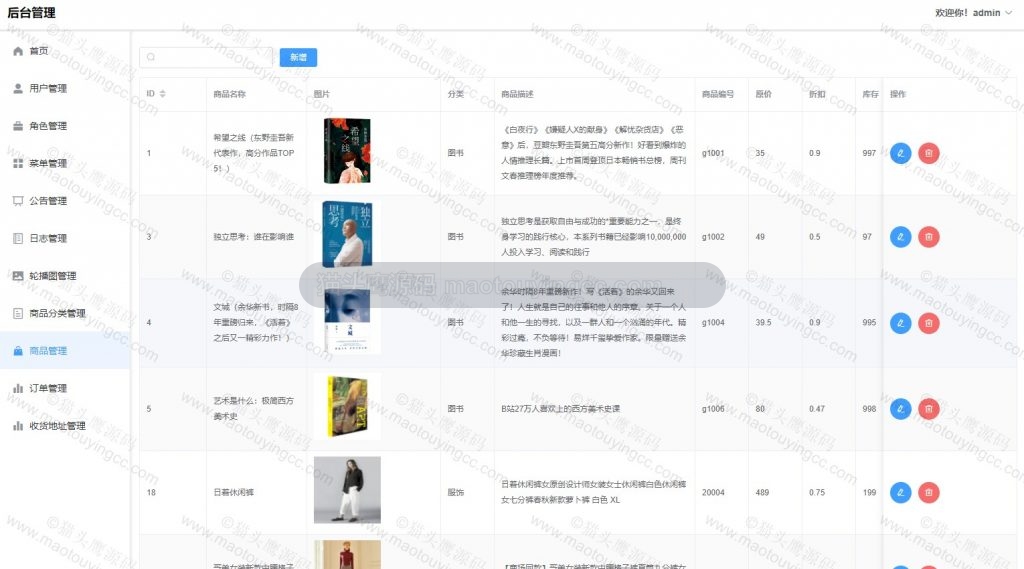Edit product g1006 艺术是什么
Viewport: 1024px width, 569px height.
tap(901, 409)
